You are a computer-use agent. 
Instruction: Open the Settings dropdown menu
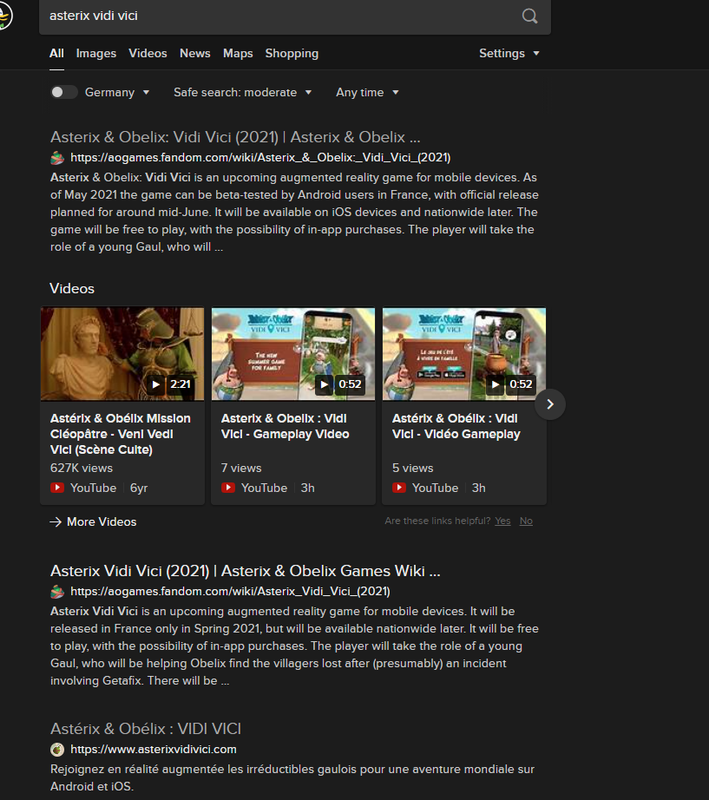coord(509,53)
